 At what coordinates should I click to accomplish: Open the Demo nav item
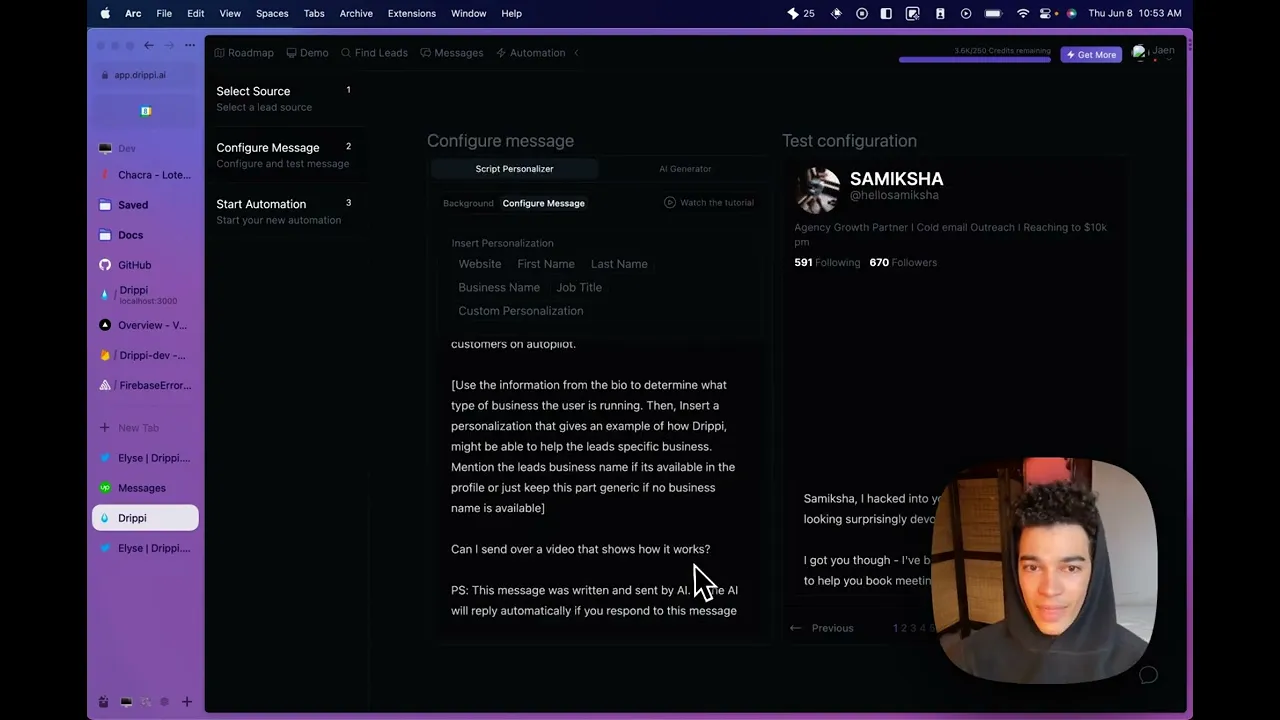(x=307, y=53)
